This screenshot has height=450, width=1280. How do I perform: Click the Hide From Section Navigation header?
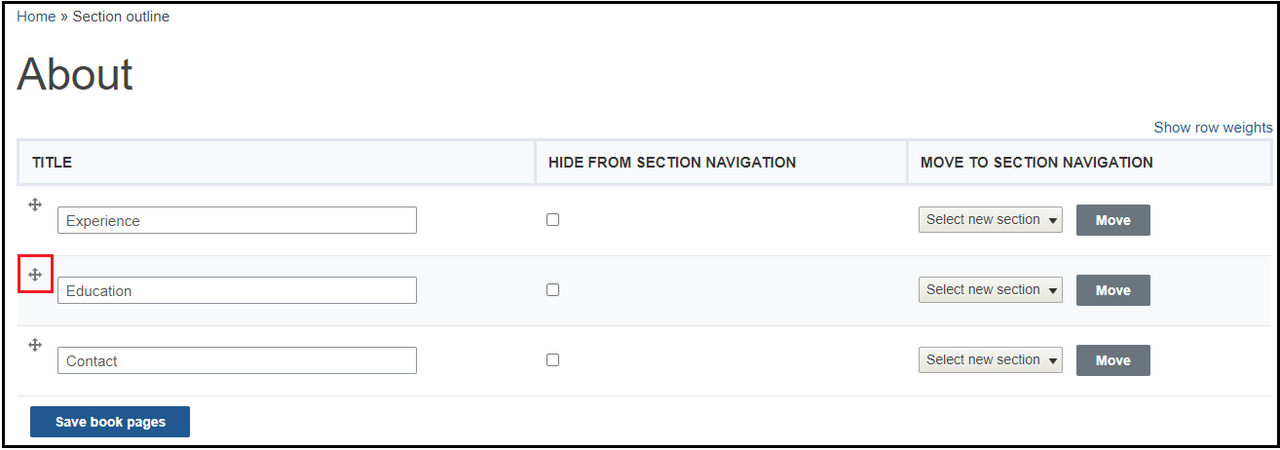pyautogui.click(x=672, y=162)
